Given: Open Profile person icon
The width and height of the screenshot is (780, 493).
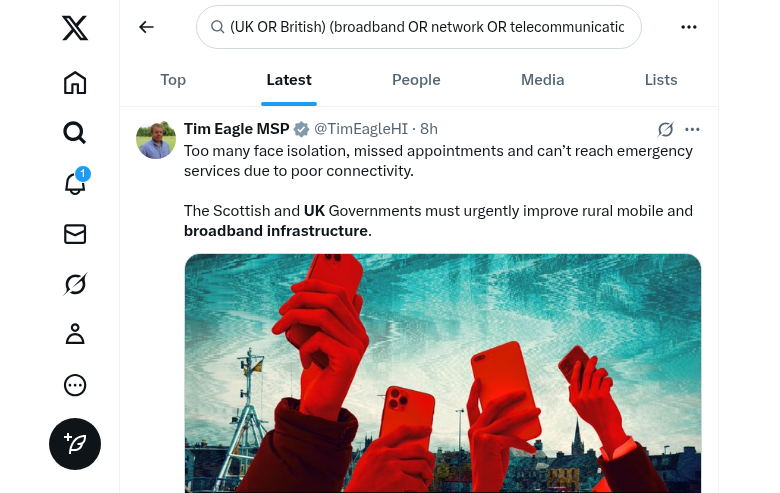Looking at the screenshot, I should tap(75, 335).
